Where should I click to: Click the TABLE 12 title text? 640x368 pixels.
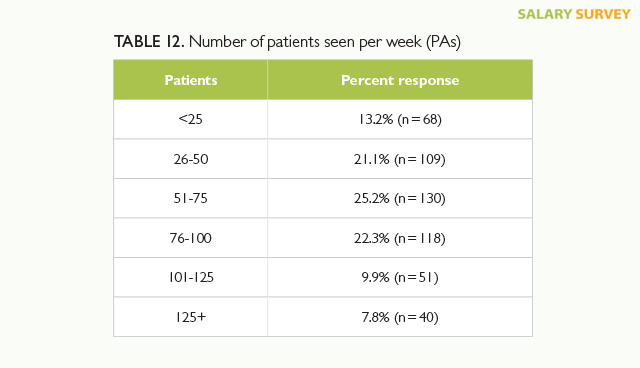[x=287, y=42]
